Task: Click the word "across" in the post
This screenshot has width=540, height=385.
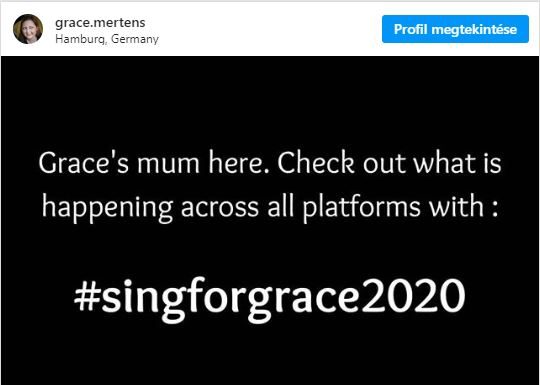Action: click(x=220, y=209)
